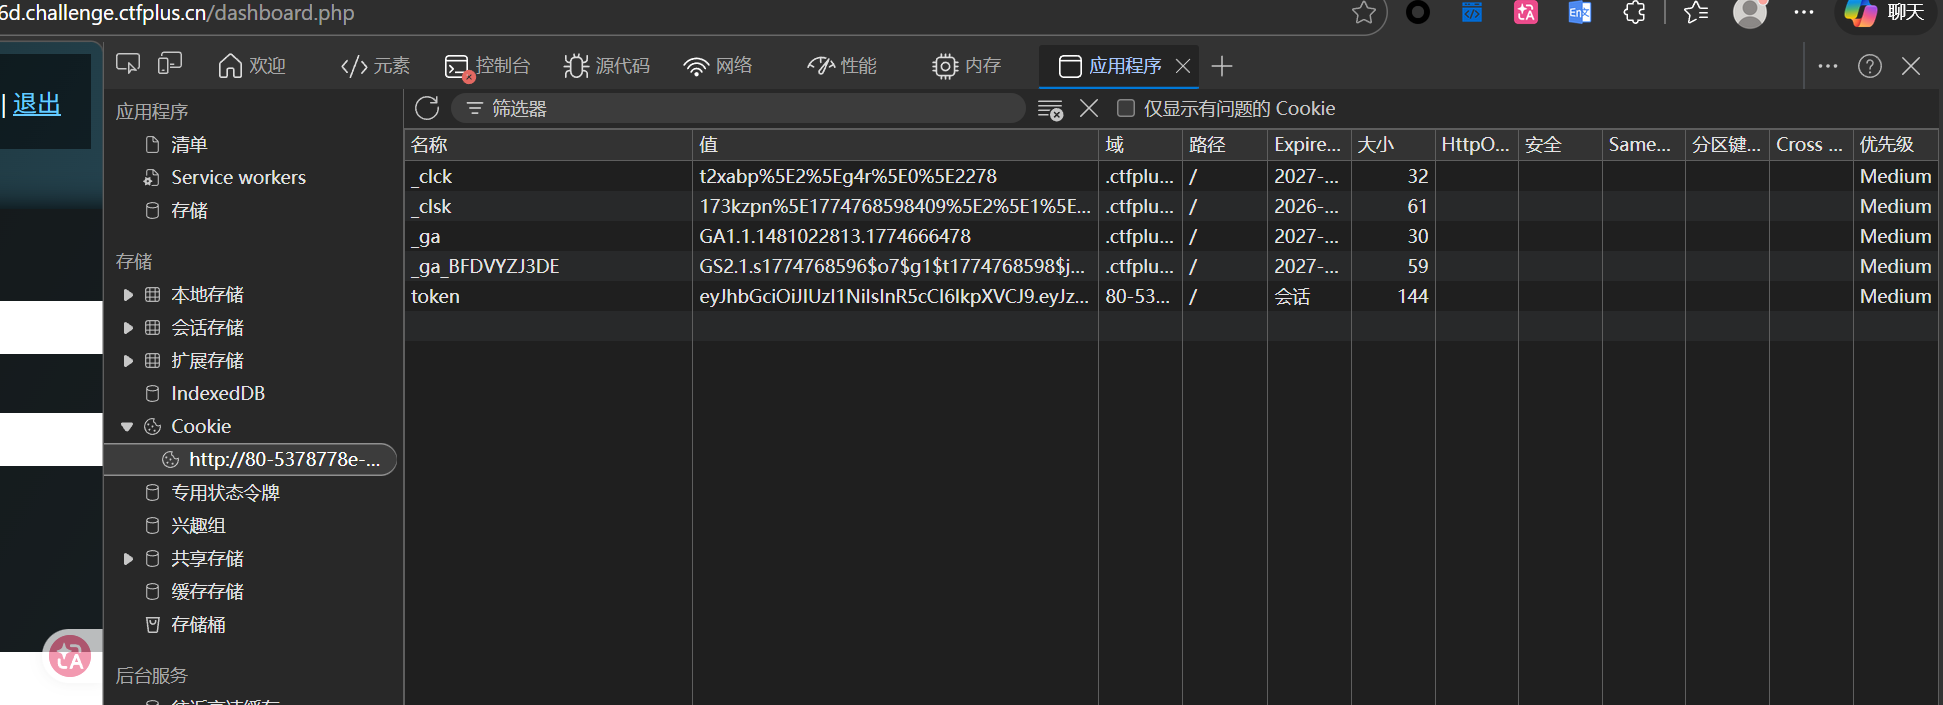Image resolution: width=1943 pixels, height=705 pixels.
Task: Toggle device emulation icon
Action: click(x=170, y=65)
